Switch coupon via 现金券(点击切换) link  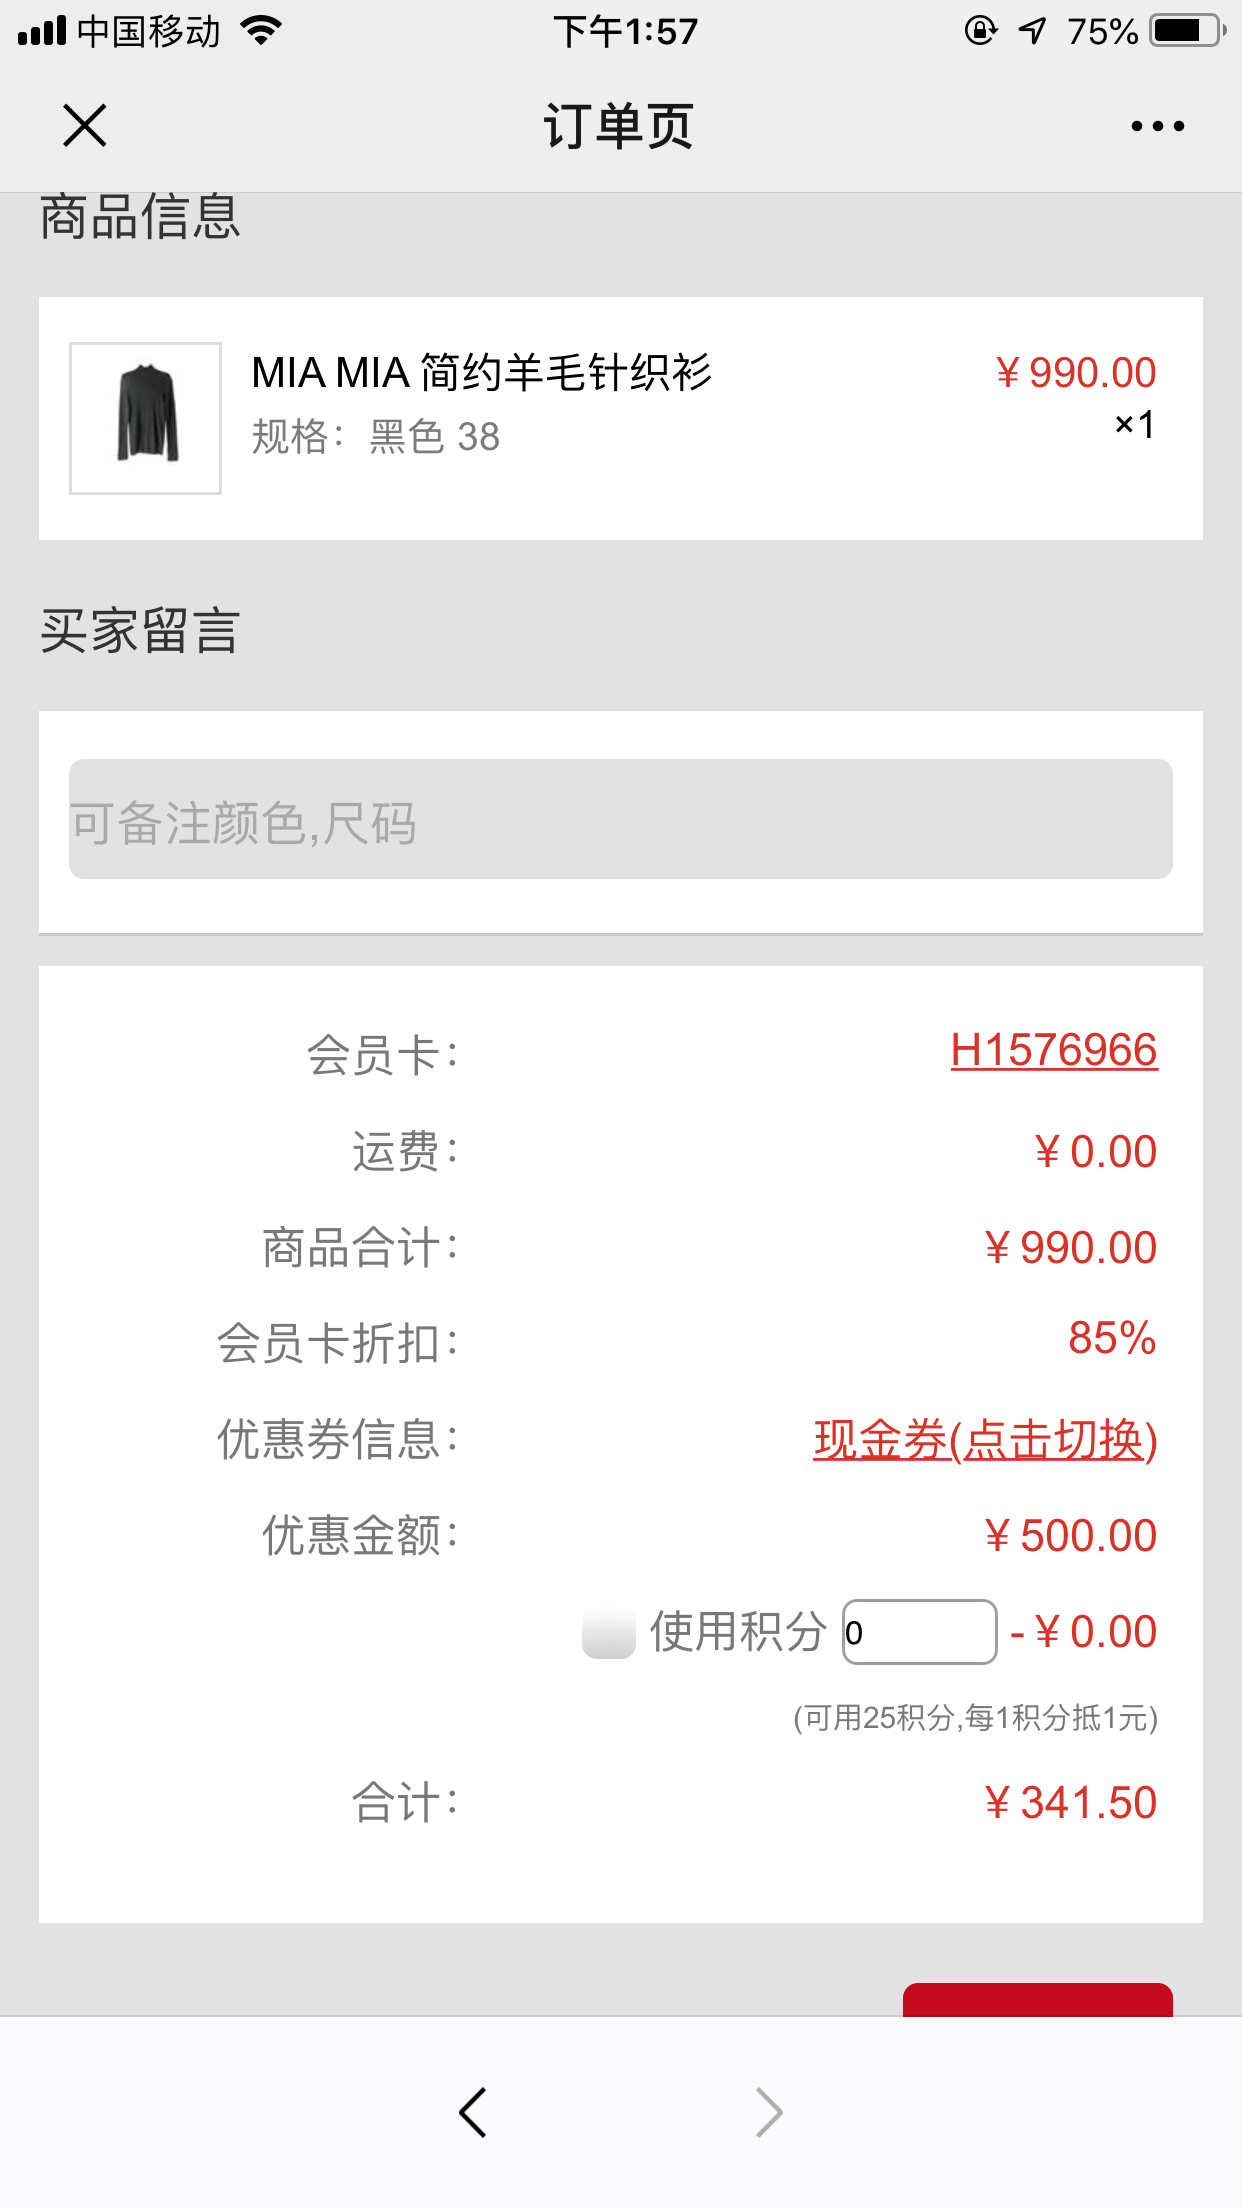[985, 1440]
